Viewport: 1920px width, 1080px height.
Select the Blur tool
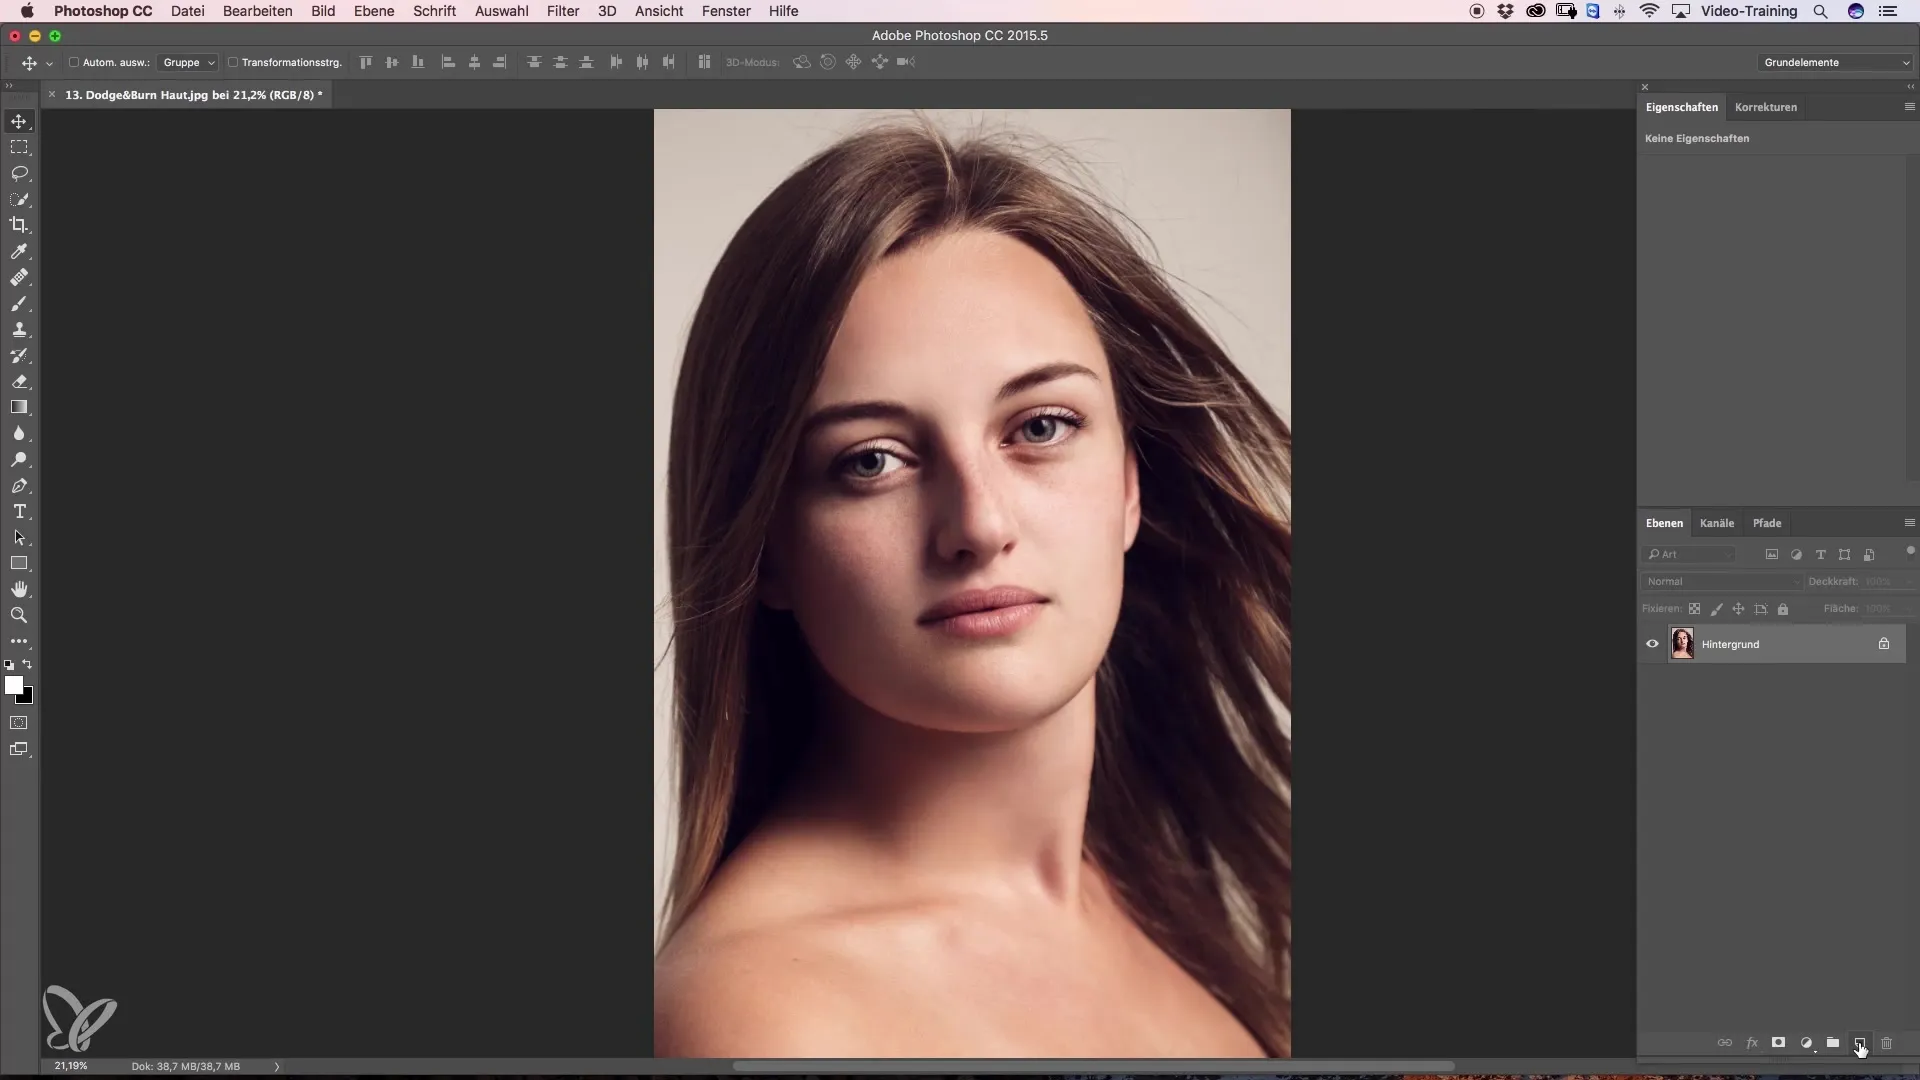[x=19, y=433]
